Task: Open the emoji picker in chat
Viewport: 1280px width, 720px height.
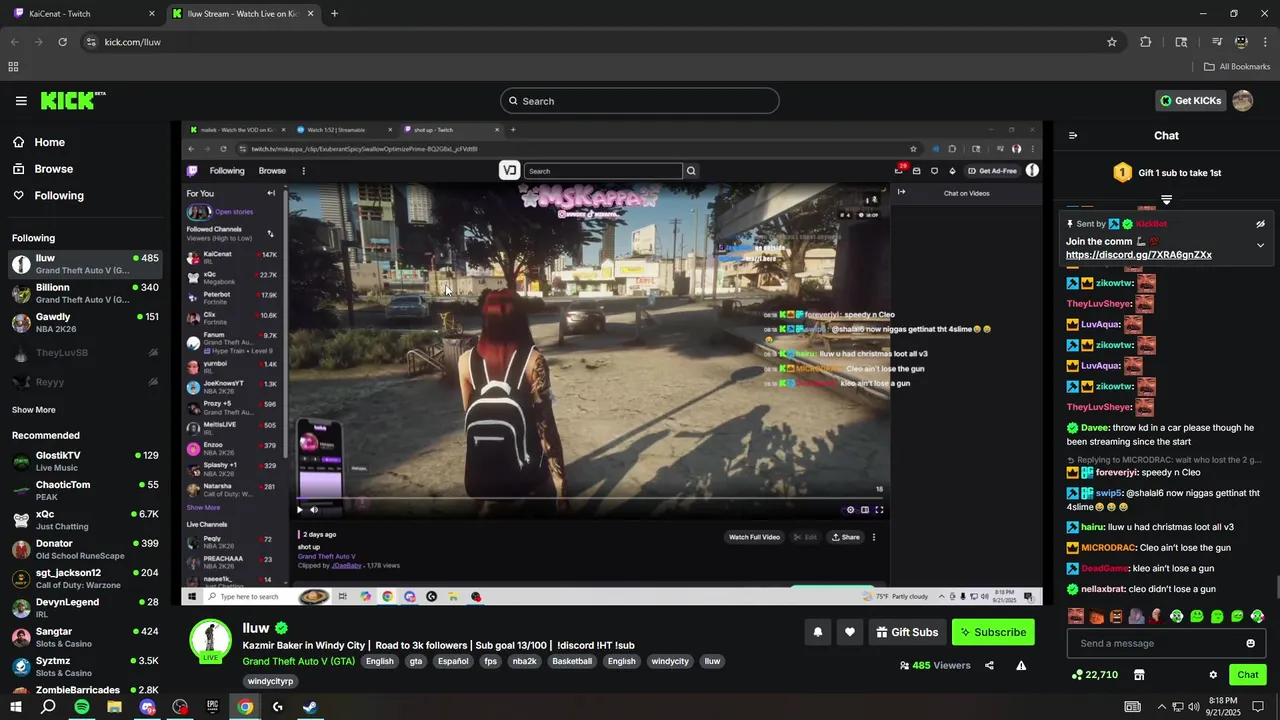Action: [1250, 644]
